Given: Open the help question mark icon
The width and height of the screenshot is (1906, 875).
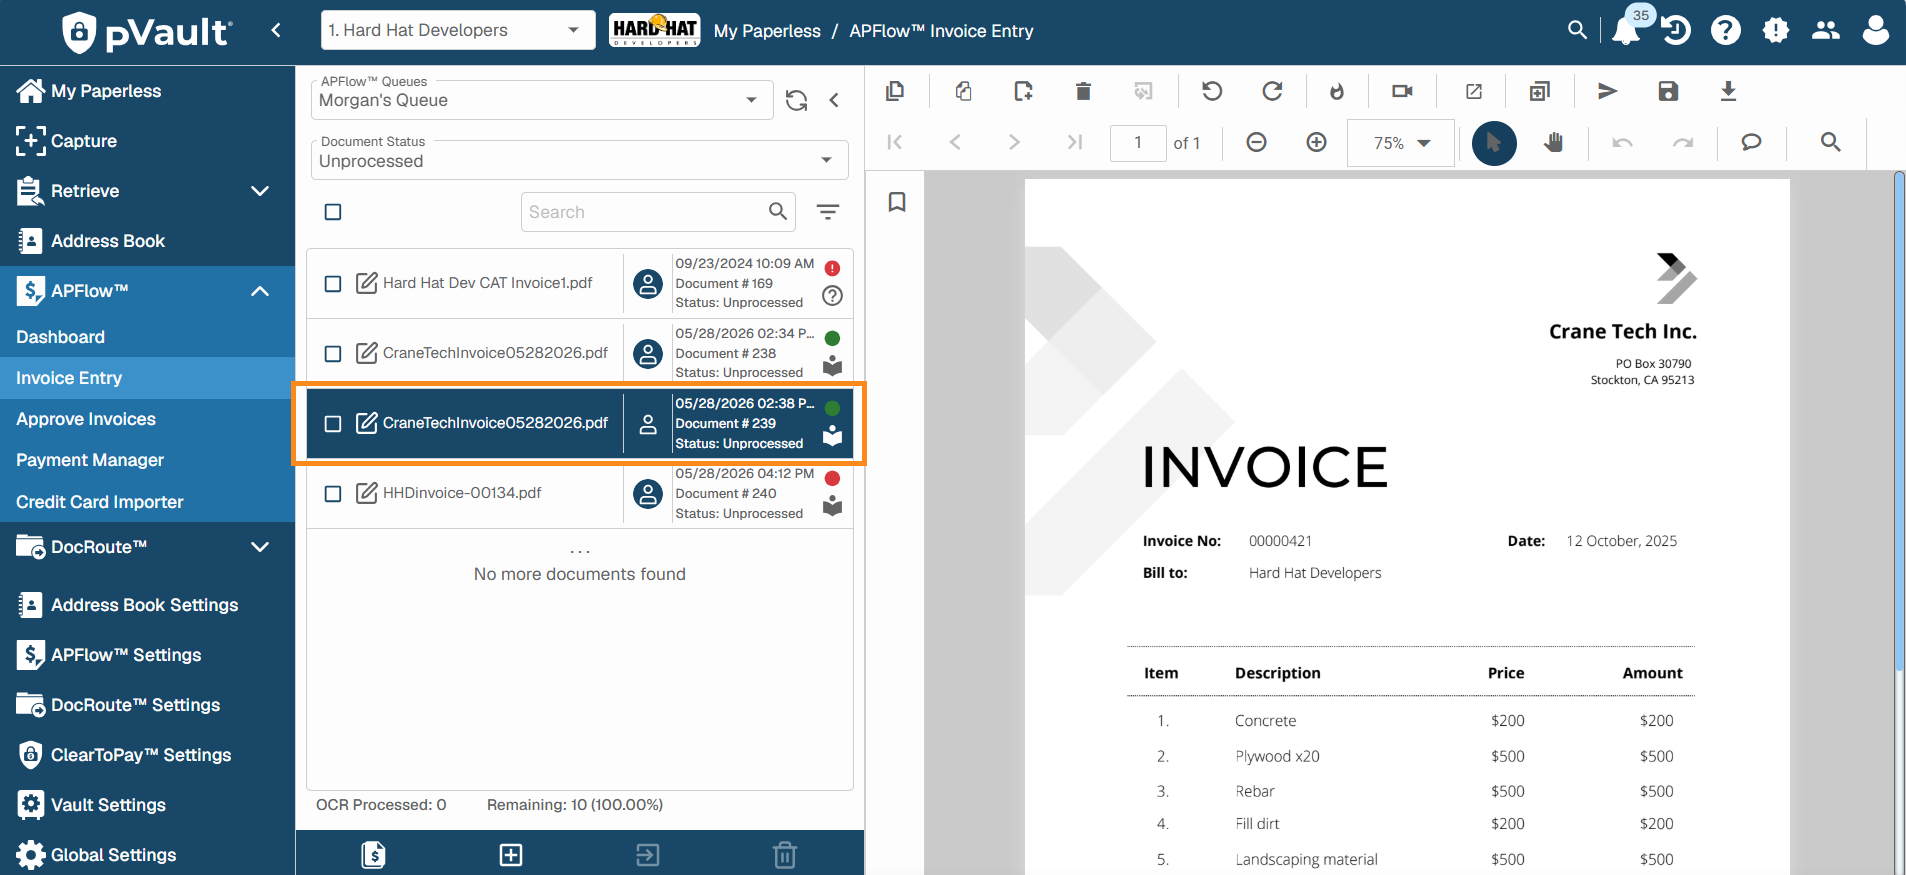Looking at the screenshot, I should [x=1726, y=31].
